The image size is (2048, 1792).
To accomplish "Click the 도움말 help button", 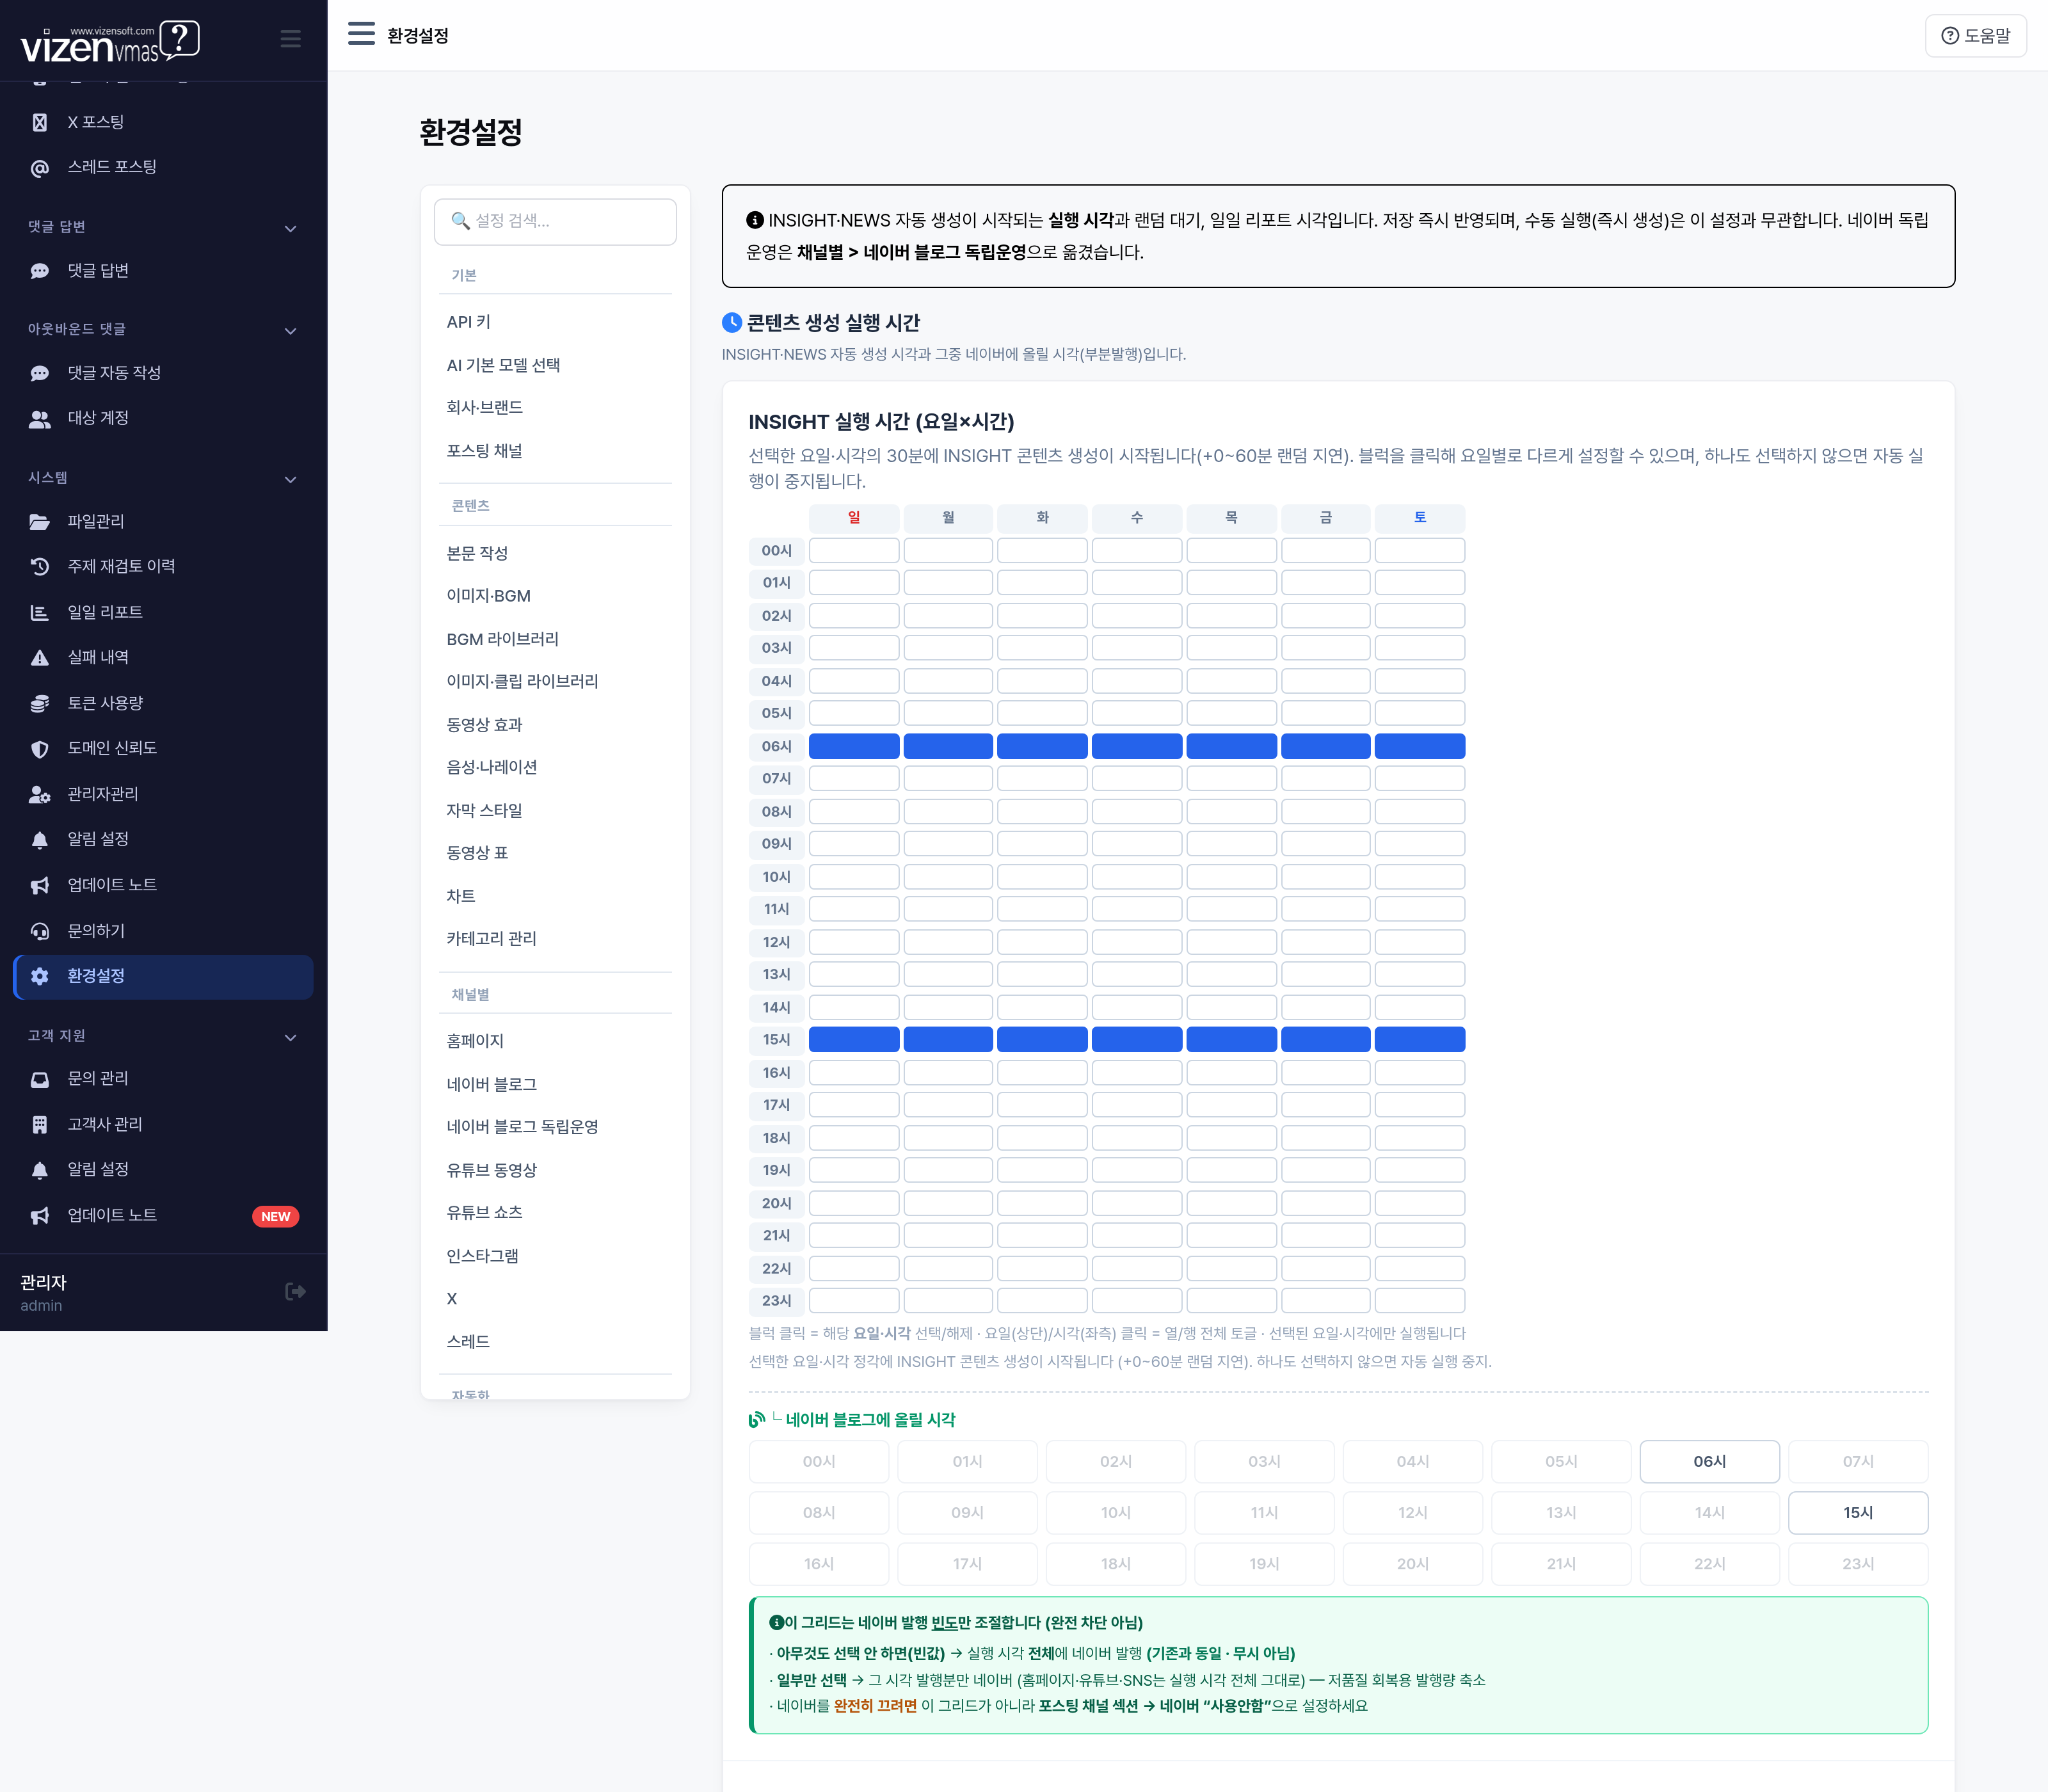I will point(1975,36).
